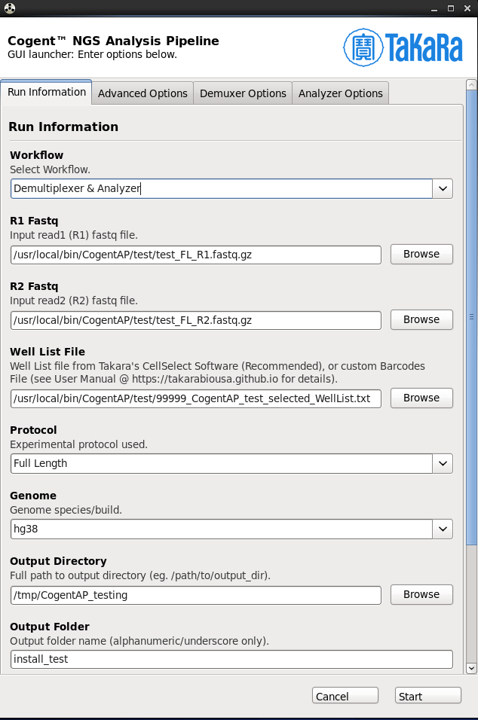
Task: Click the Workflow field showing Demultiplexer & Analyzer
Action: (x=221, y=189)
